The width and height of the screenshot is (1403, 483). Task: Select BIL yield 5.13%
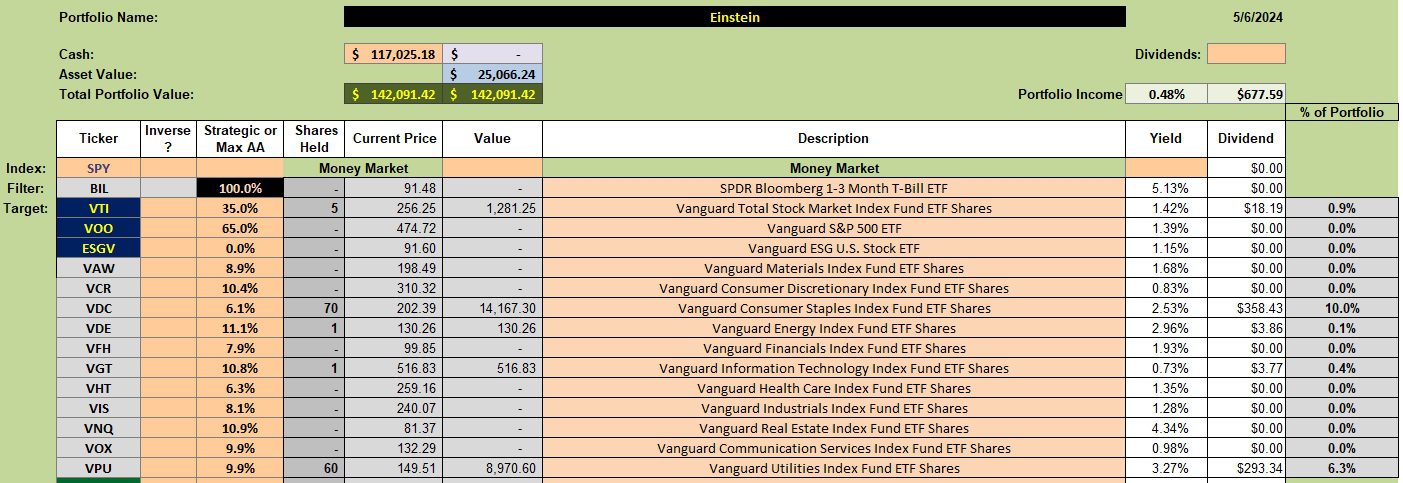point(1166,188)
